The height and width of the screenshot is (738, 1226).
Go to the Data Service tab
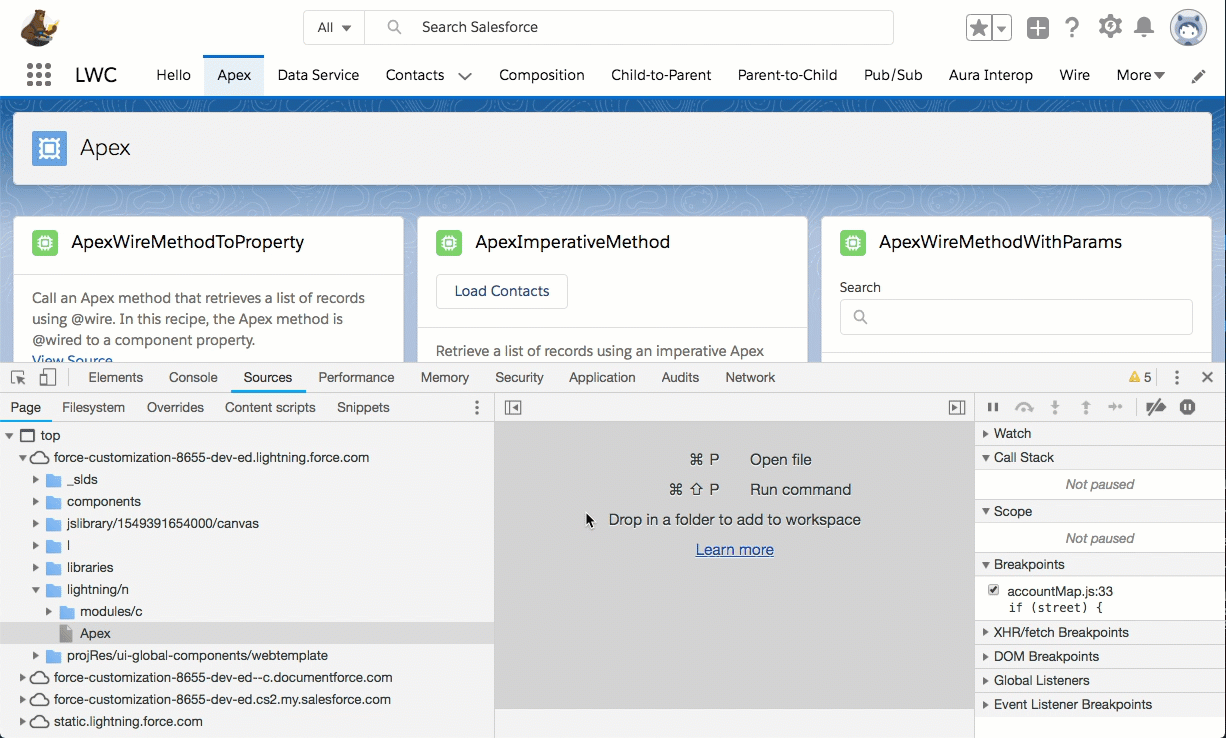(318, 75)
